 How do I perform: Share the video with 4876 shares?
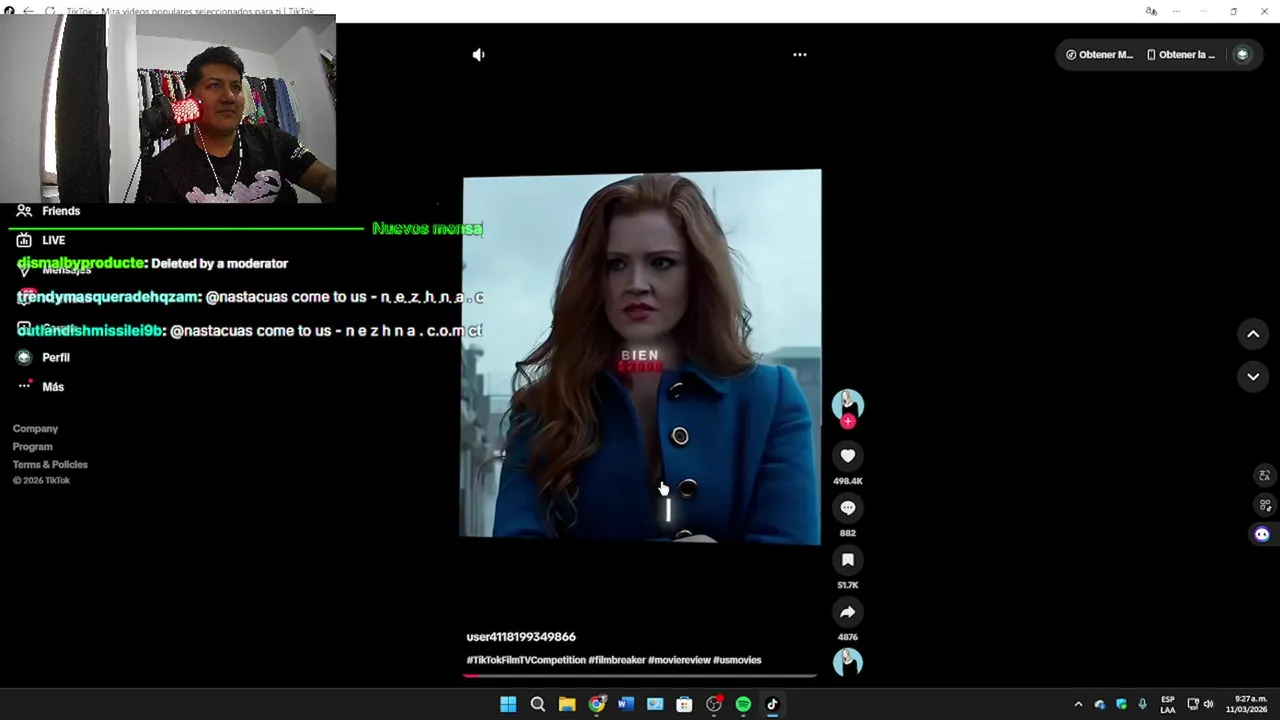click(848, 612)
